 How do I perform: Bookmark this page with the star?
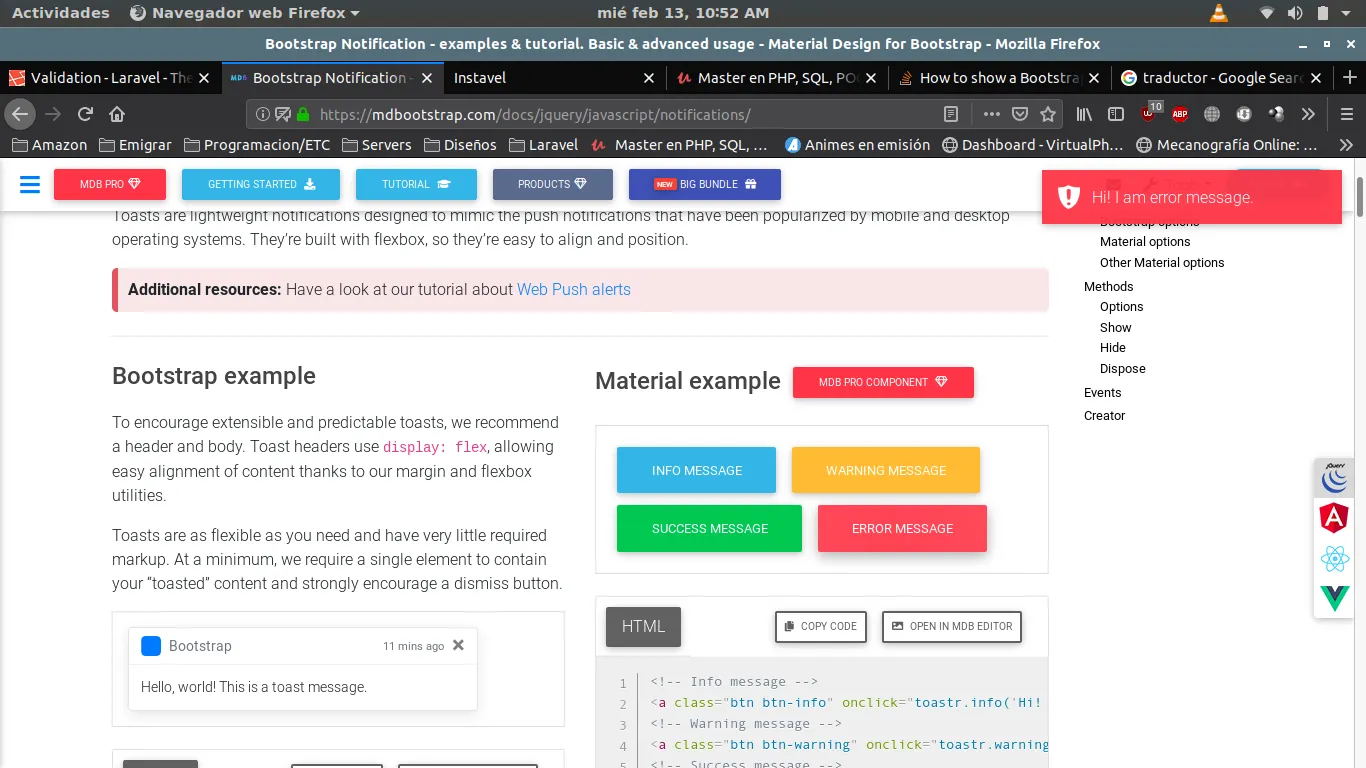[1048, 114]
